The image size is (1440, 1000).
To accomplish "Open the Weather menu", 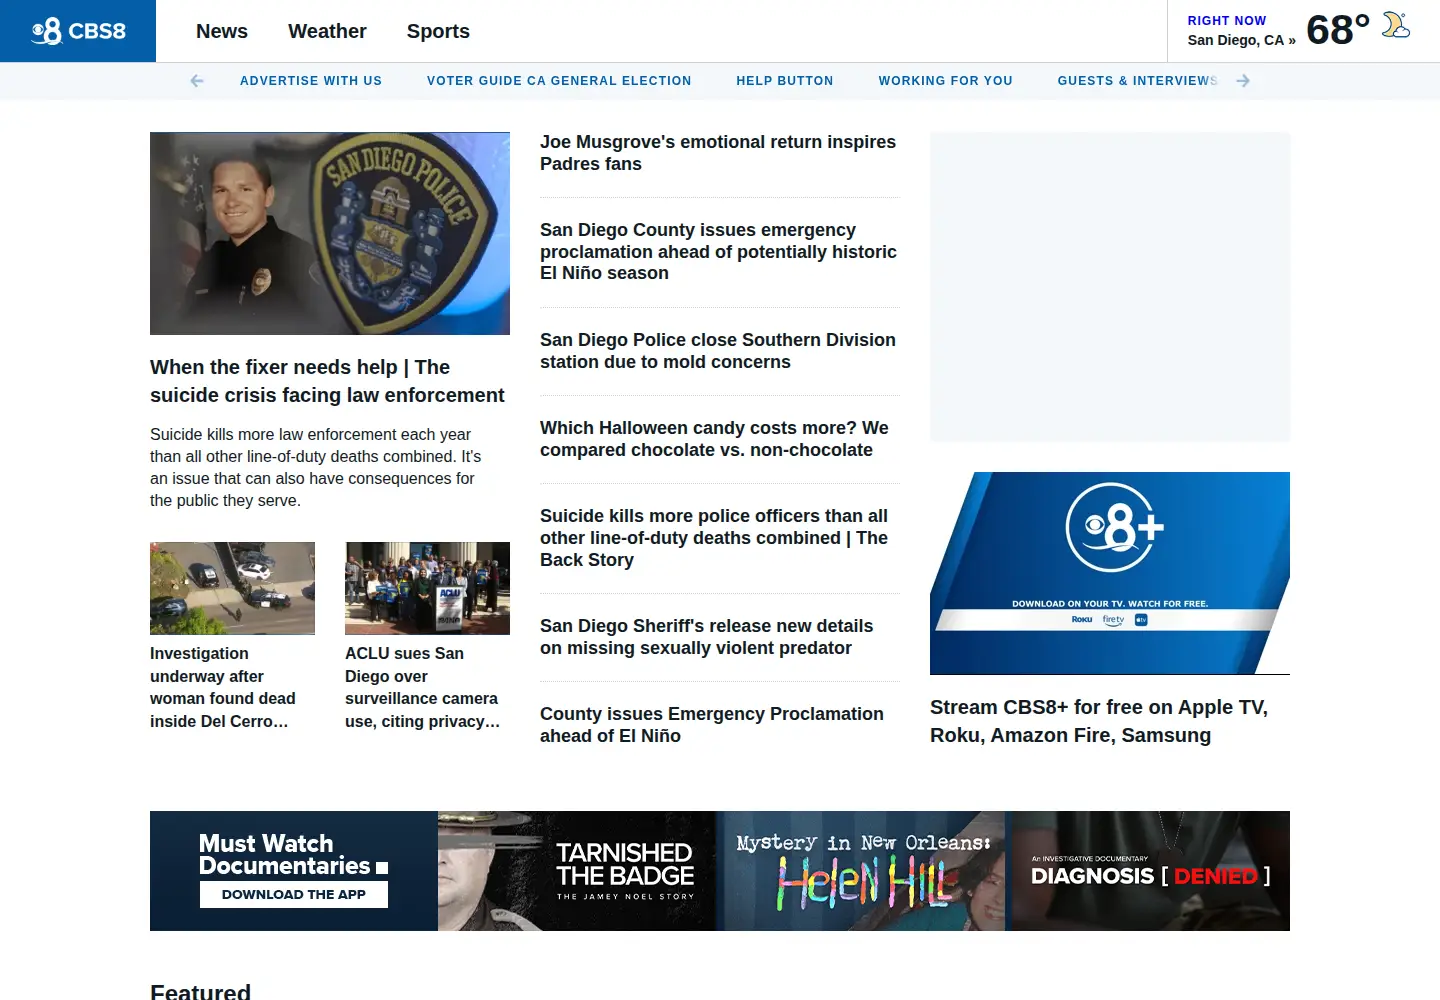I will tap(327, 31).
